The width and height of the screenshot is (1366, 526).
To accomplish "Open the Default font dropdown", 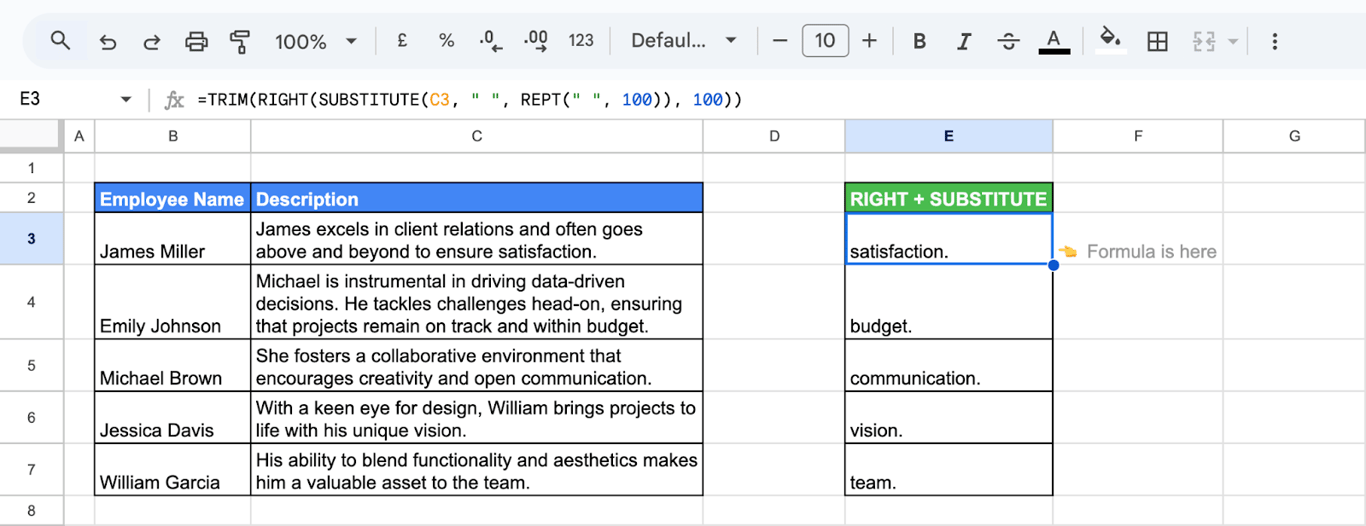I will [x=683, y=41].
